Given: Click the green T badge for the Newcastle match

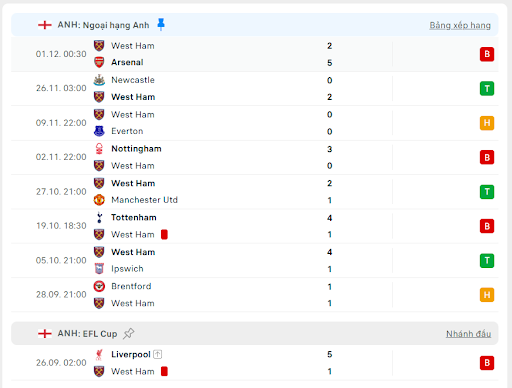Looking at the screenshot, I should tap(487, 89).
